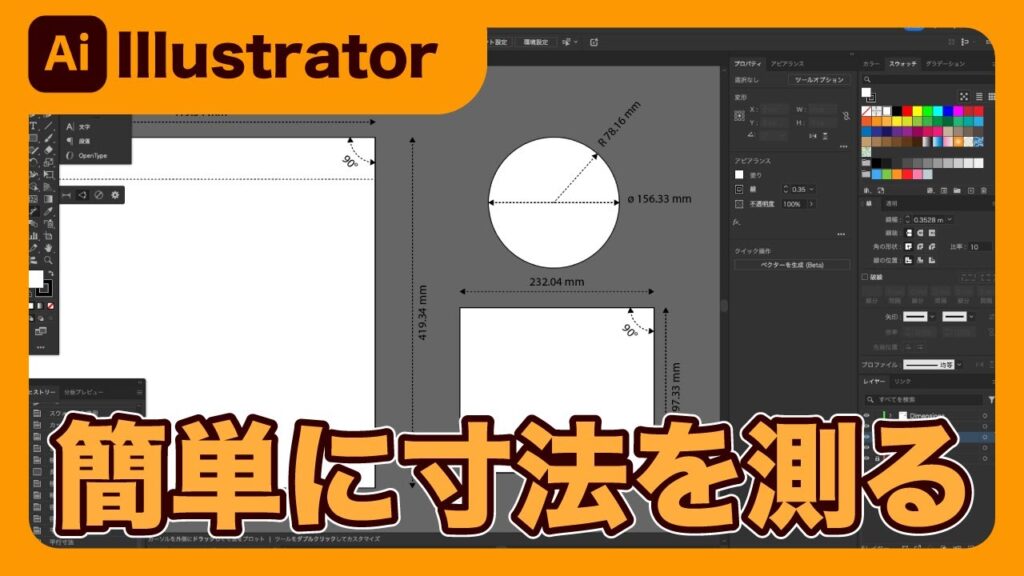This screenshot has height=576, width=1024.
Task: Click the 比率 miter limit field
Action: click(x=980, y=247)
